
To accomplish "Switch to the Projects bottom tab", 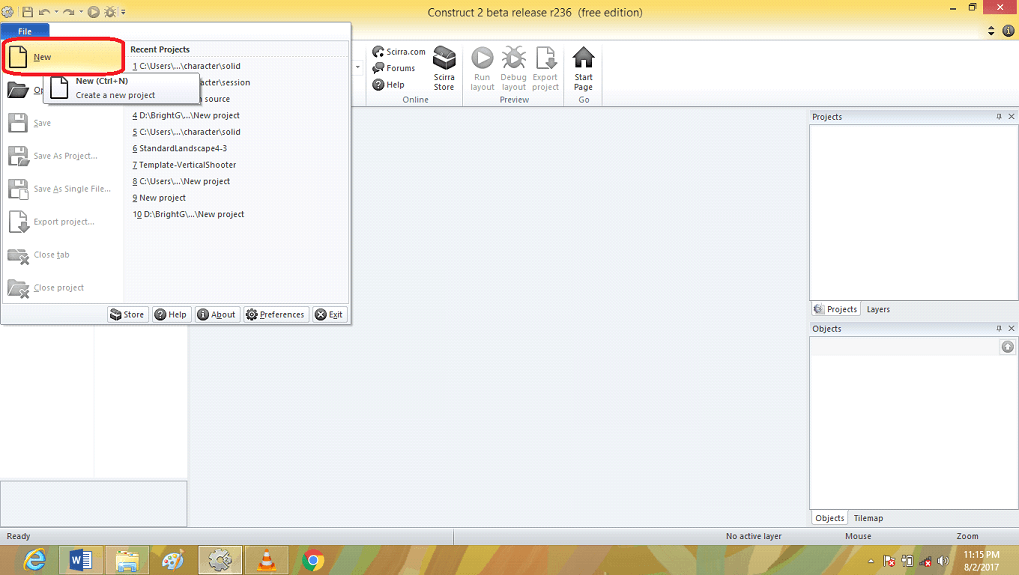I will 836,309.
